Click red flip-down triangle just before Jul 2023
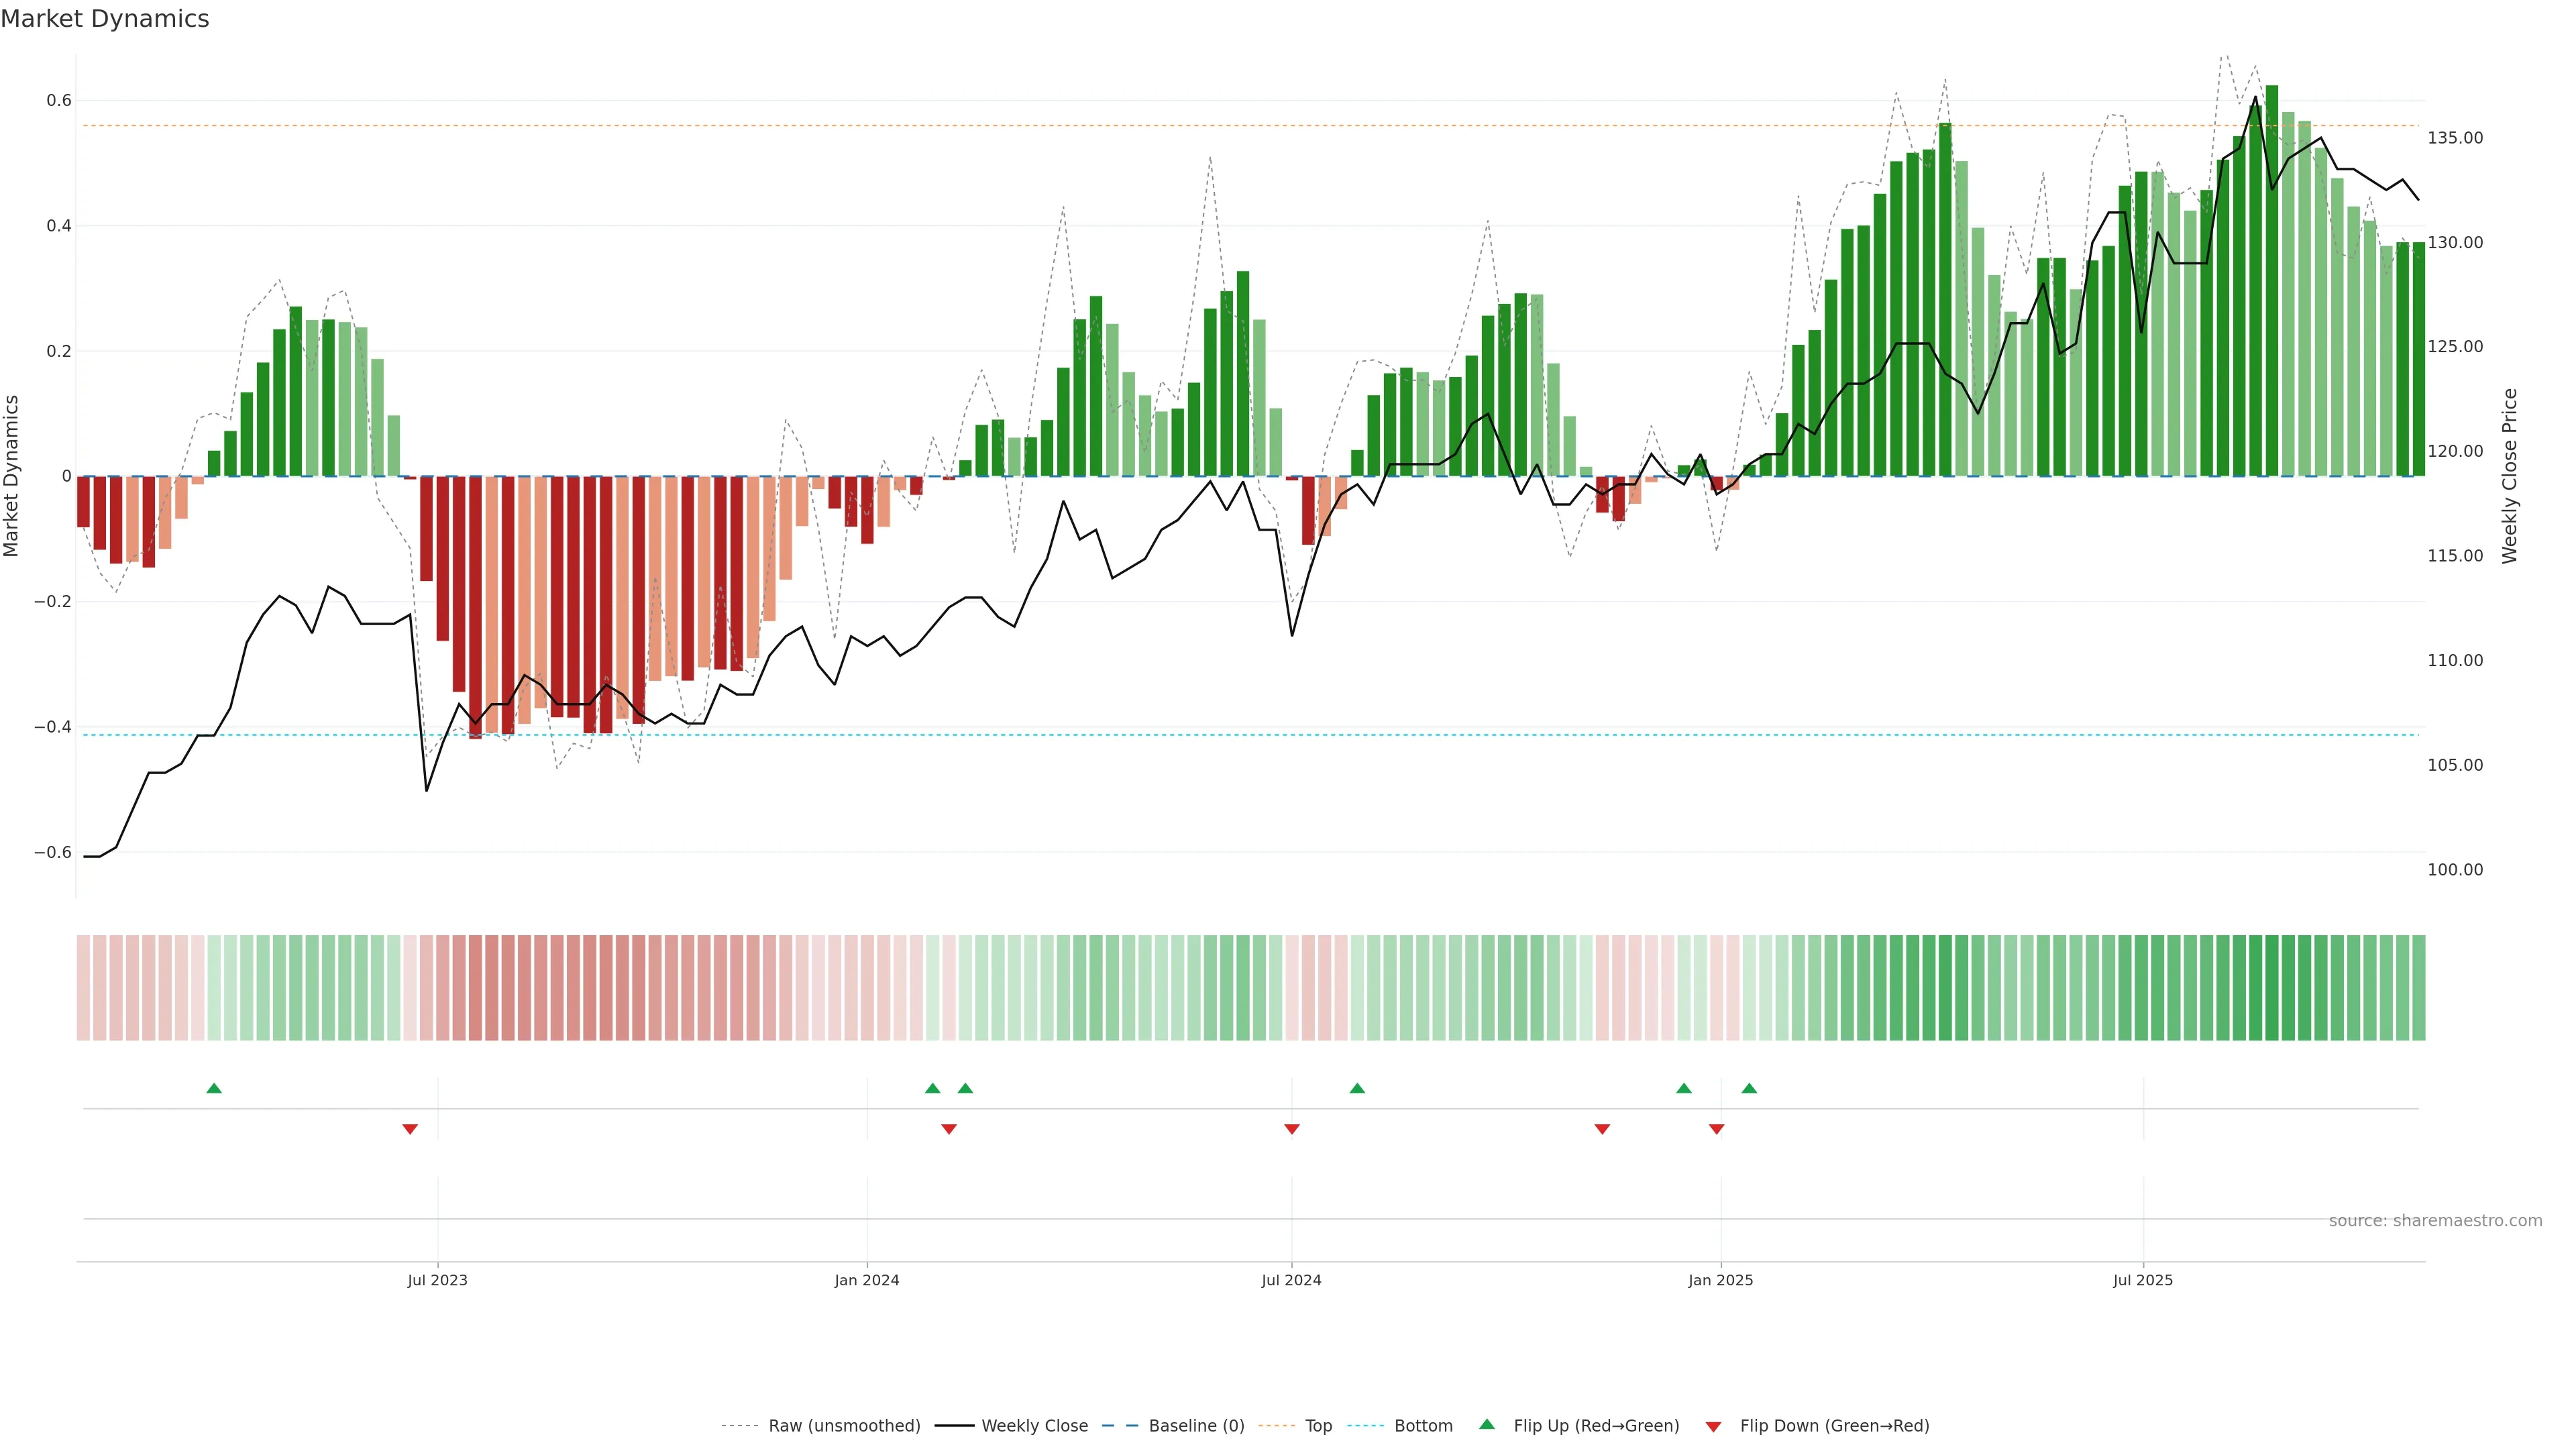The width and height of the screenshot is (2576, 1449). coord(410,1129)
